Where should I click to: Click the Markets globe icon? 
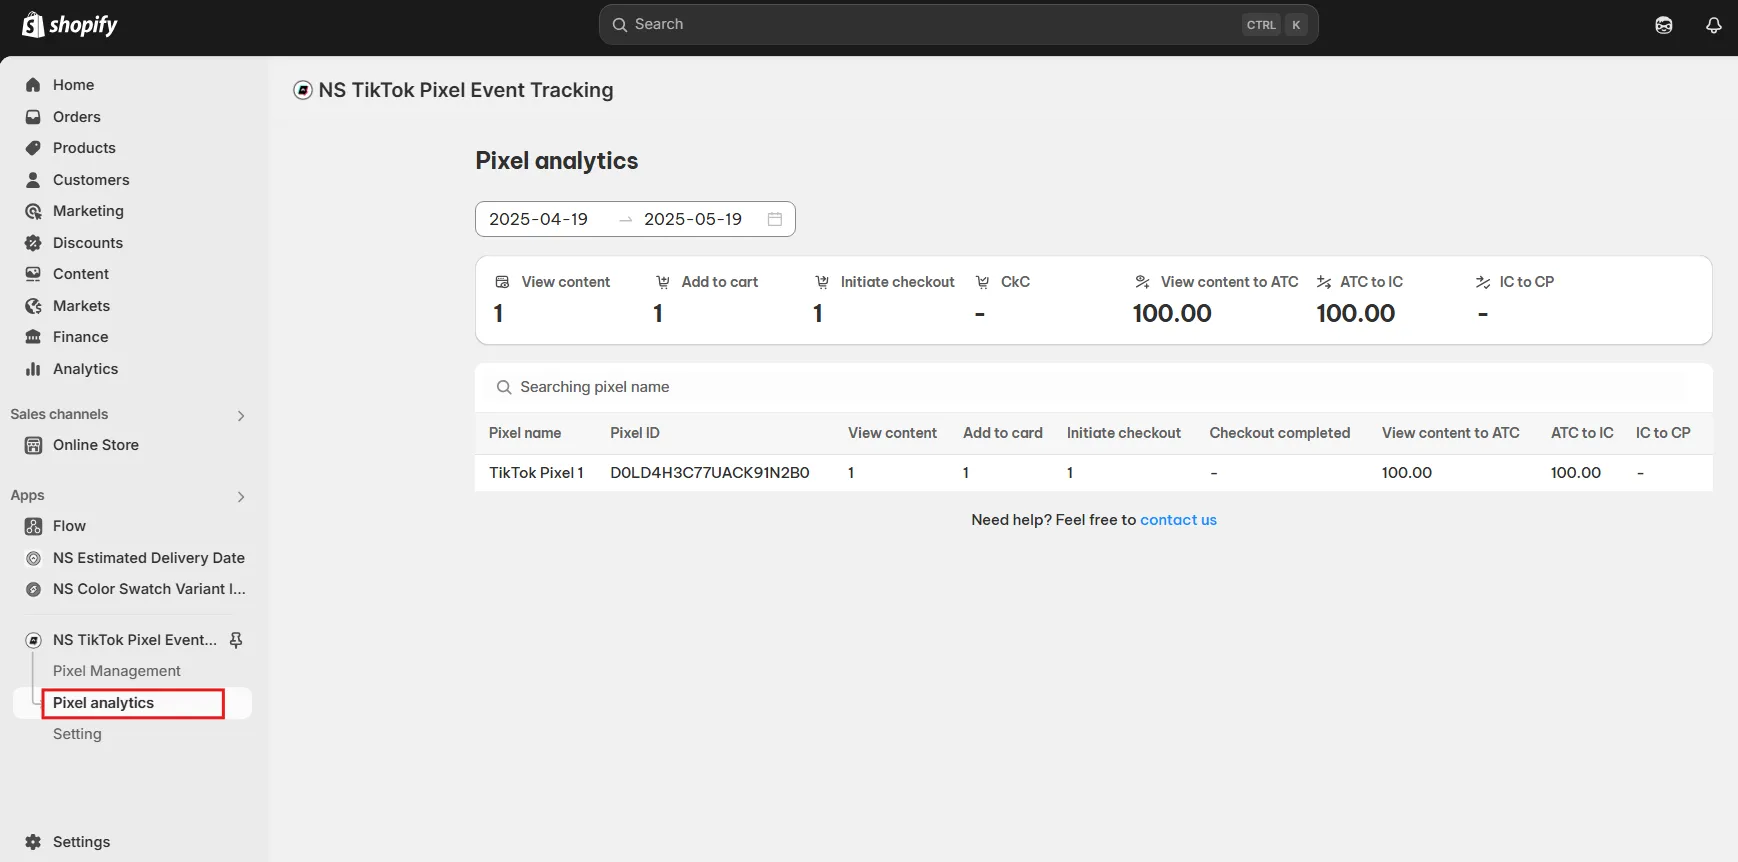pyautogui.click(x=33, y=306)
